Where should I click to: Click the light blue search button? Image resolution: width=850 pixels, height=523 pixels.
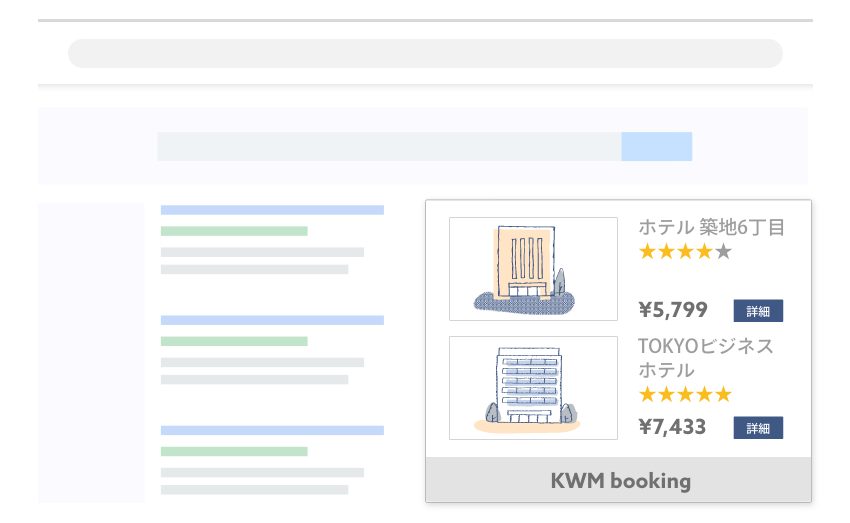click(656, 146)
